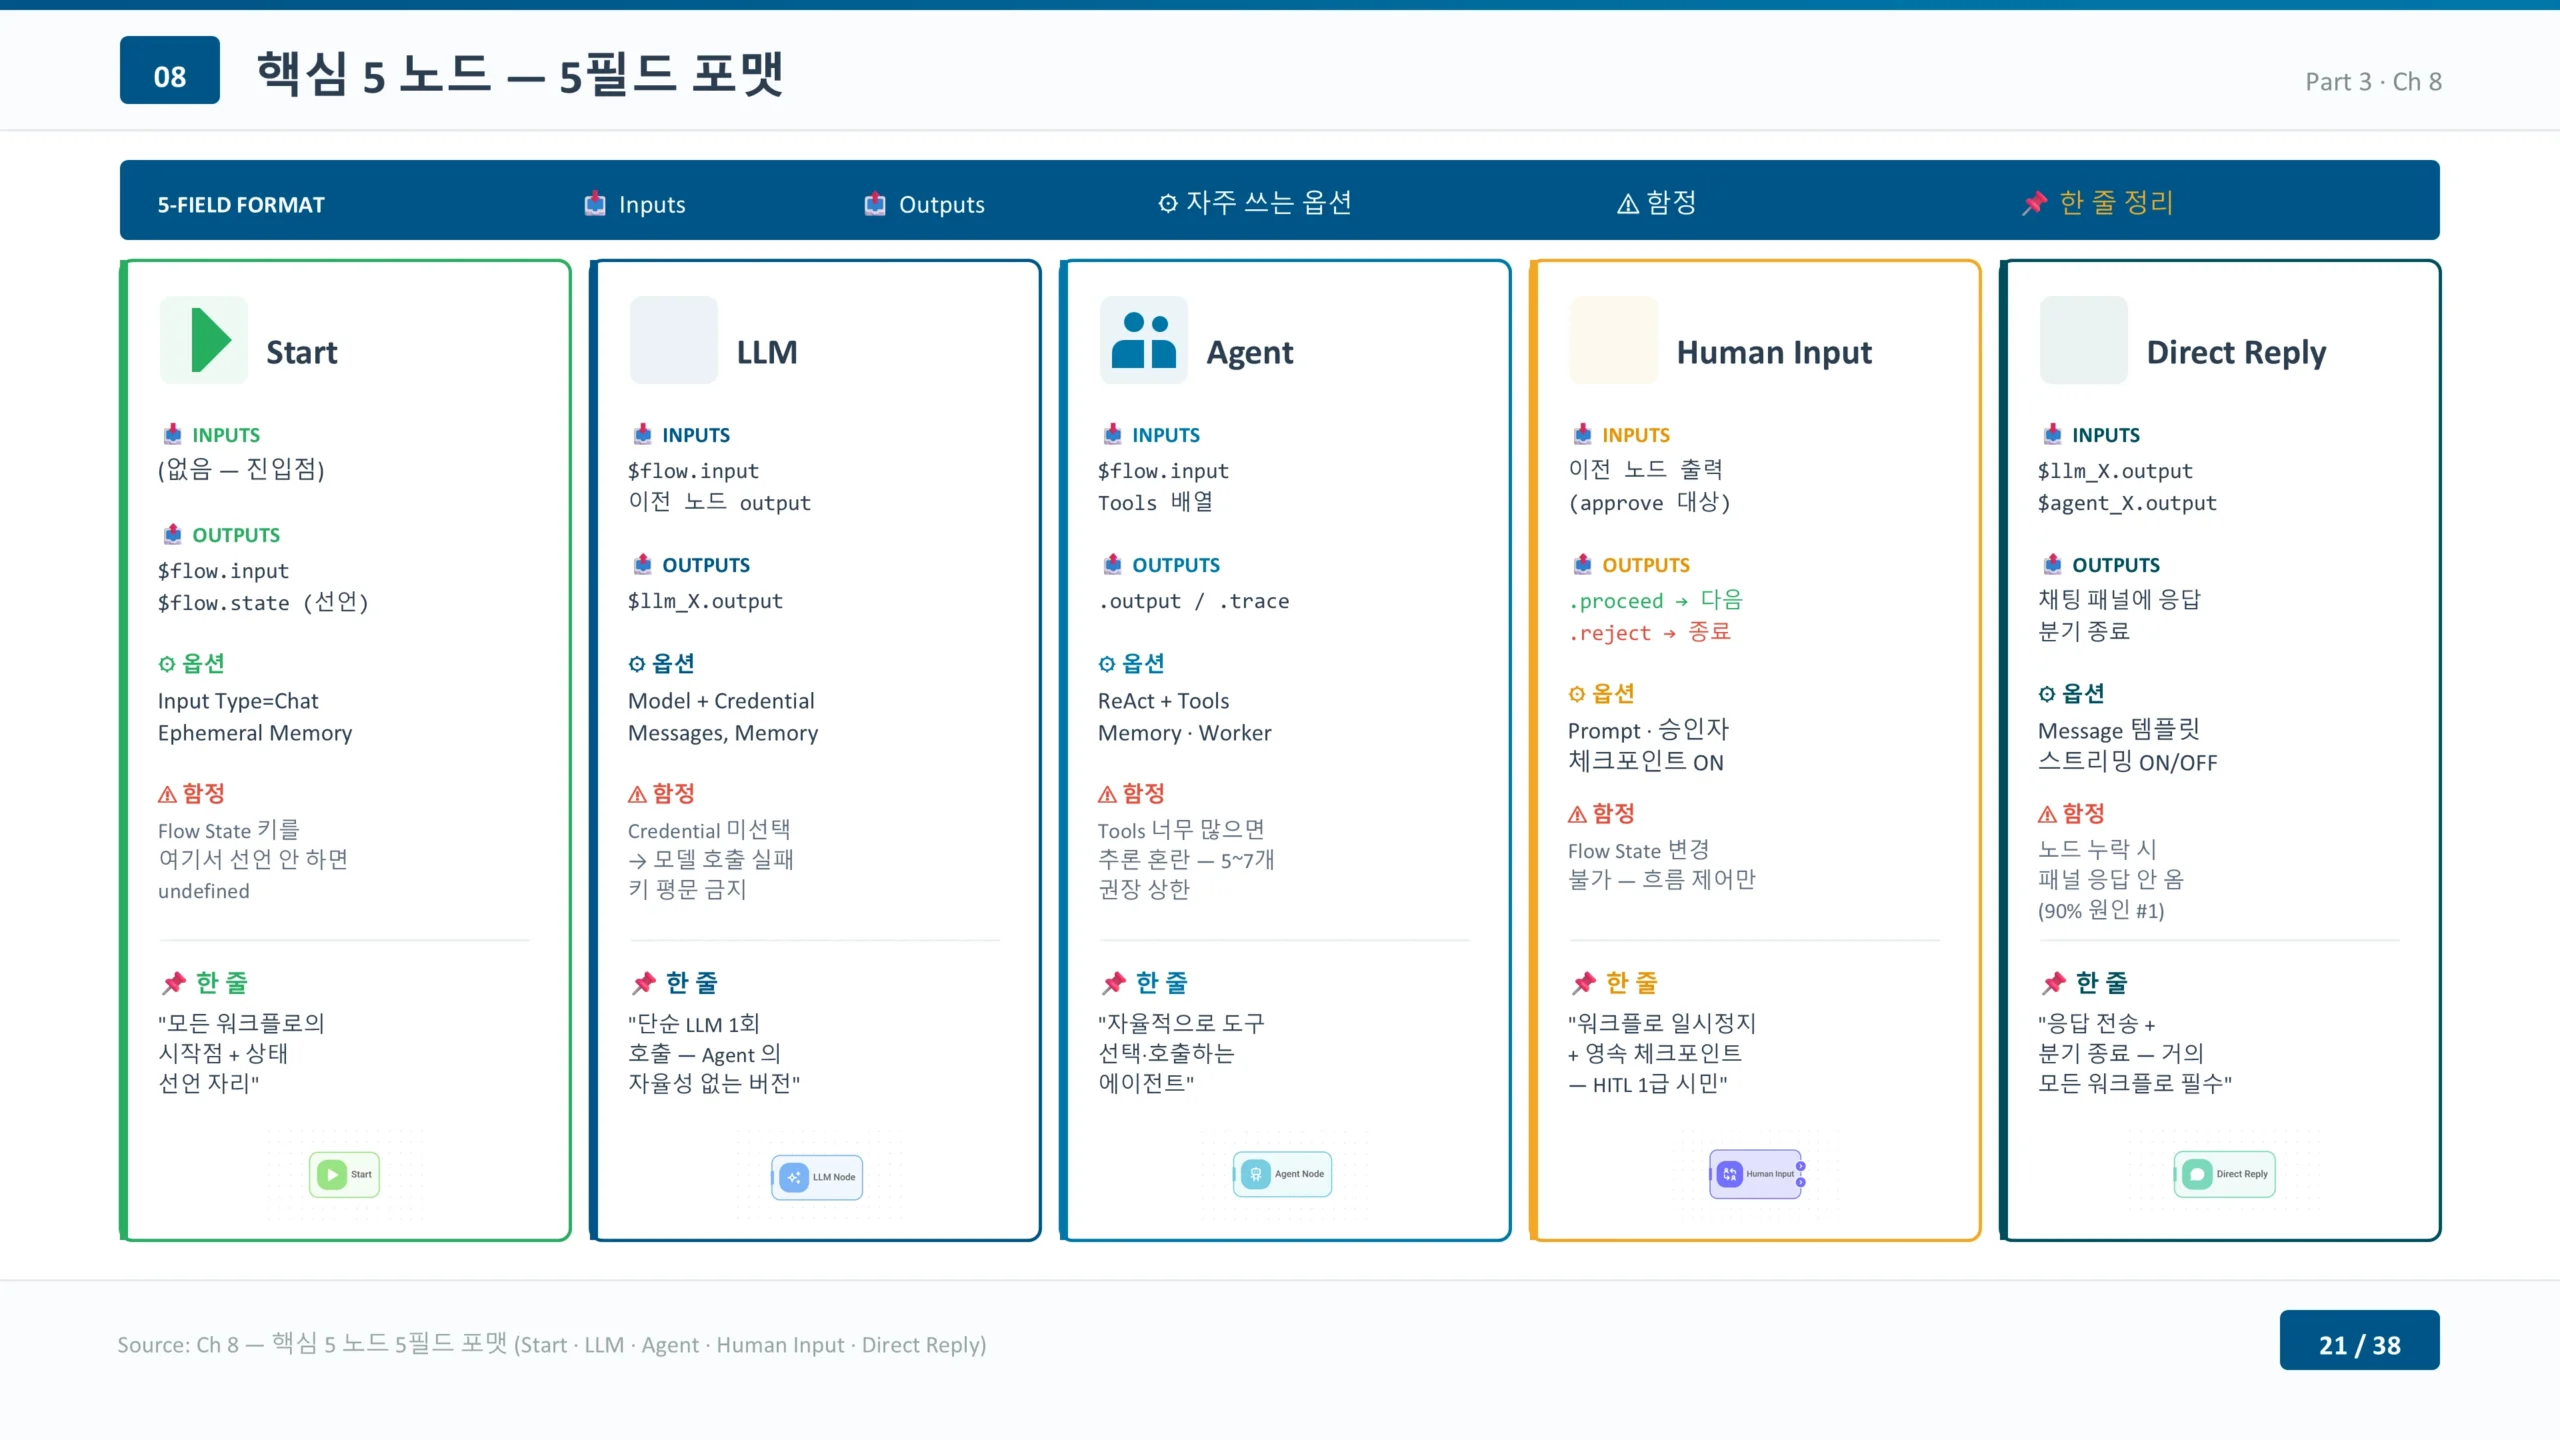Click the gear icon next to 자주 쓰는 옵션
Screen dimensions: 2560x1440
tap(1167, 204)
